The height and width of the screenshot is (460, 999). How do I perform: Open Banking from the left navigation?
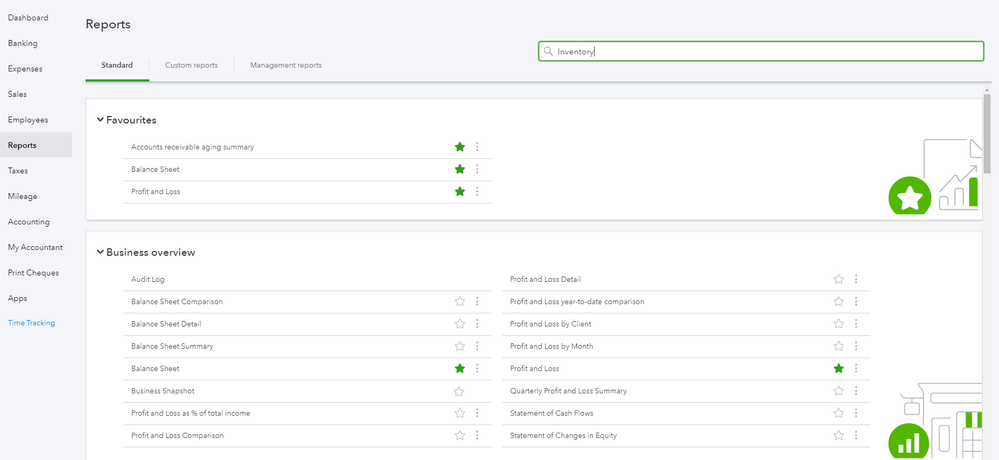23,43
